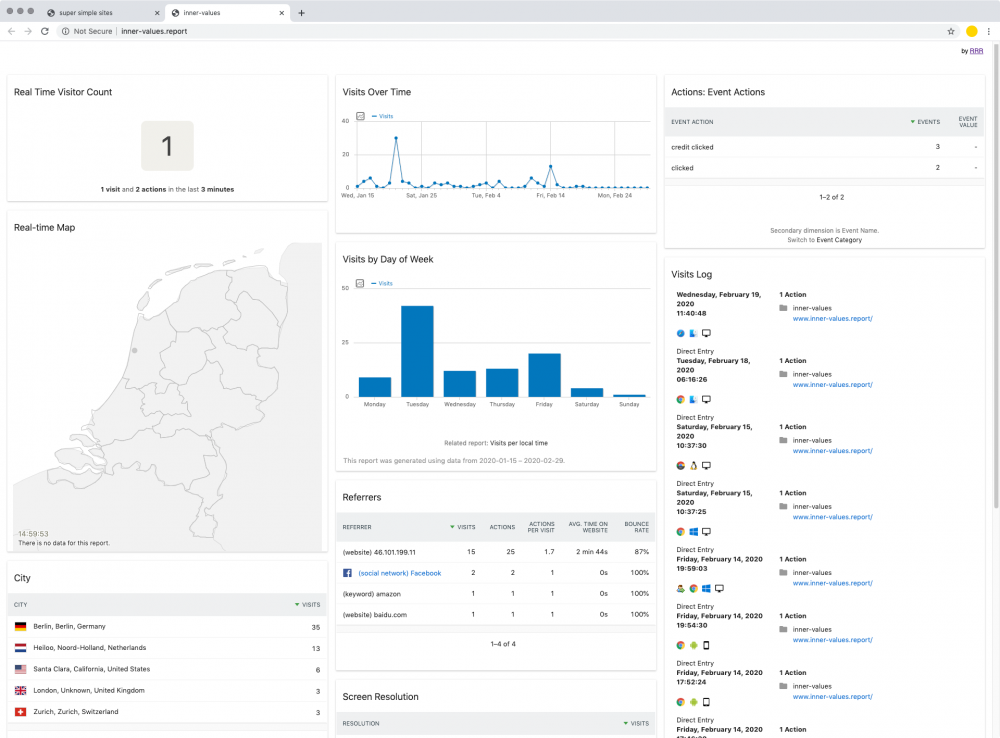
Task: Click the Visits legend in Day of Week chart
Action: [x=382, y=283]
